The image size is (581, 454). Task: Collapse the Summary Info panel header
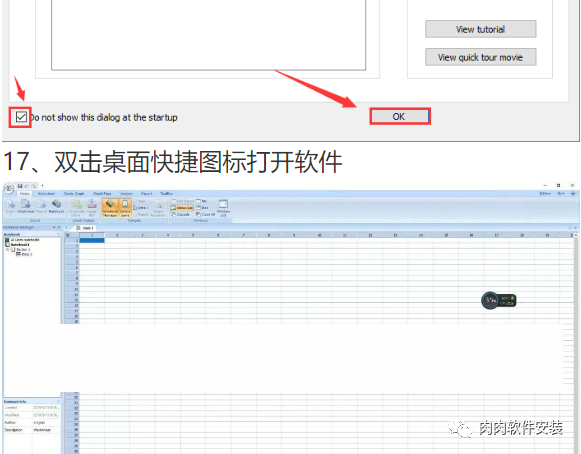pyautogui.click(x=58, y=401)
